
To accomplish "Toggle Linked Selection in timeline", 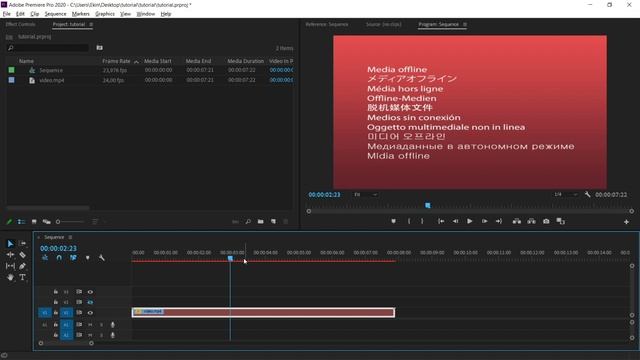I will click(73, 258).
